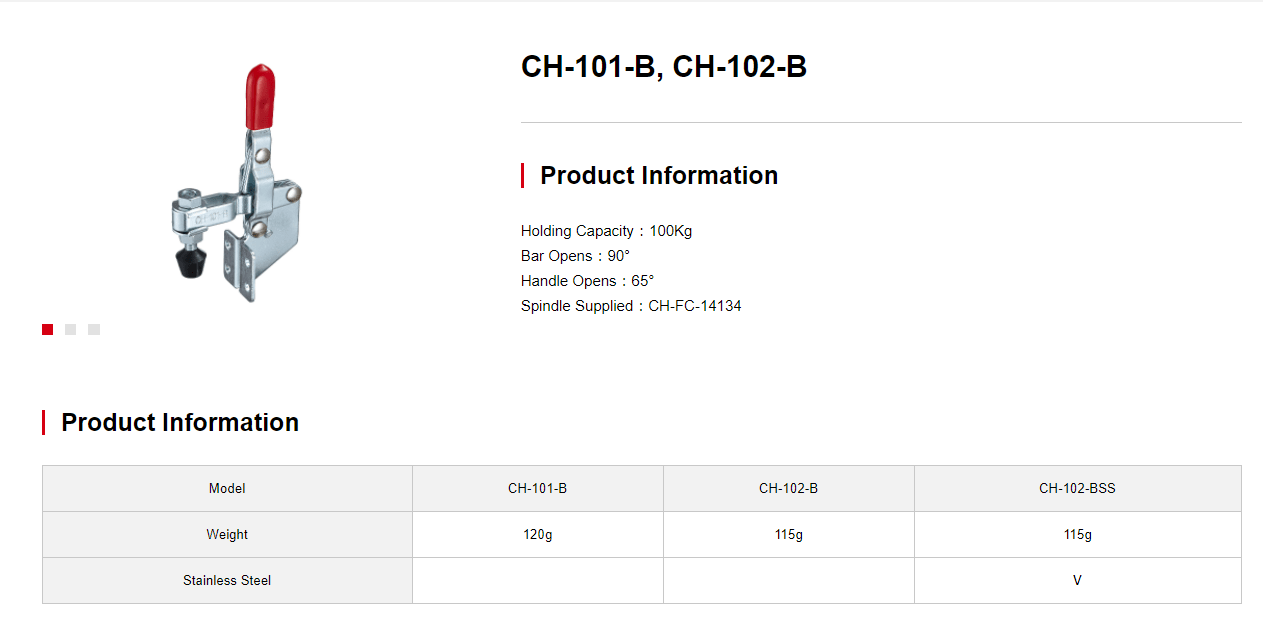The width and height of the screenshot is (1263, 632).
Task: Click the Handle Opens 65° specification
Action: [x=587, y=281]
